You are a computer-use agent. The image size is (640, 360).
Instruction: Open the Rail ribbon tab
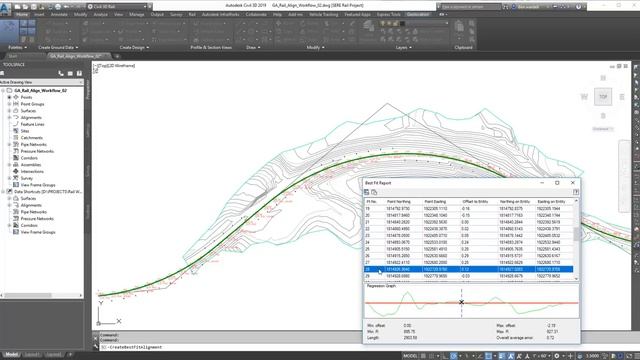tap(192, 14)
